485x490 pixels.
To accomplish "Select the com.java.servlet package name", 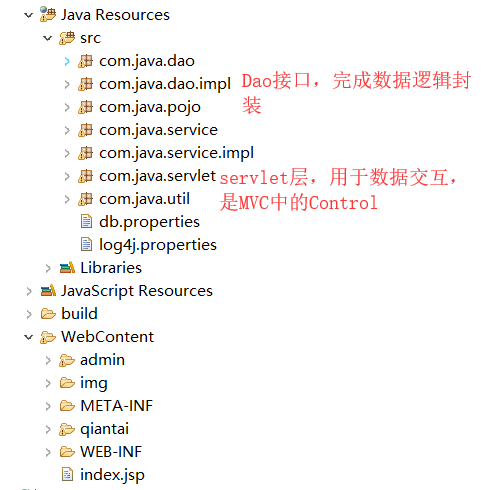I will coord(158,176).
